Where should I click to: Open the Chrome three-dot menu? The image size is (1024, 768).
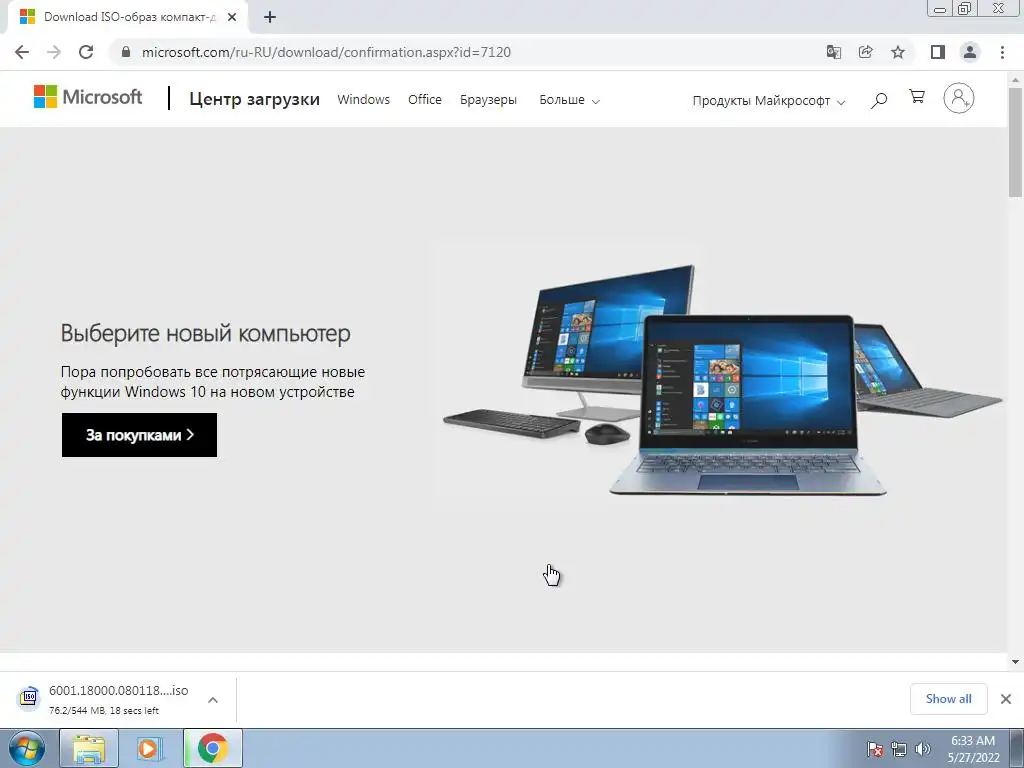point(1002,52)
